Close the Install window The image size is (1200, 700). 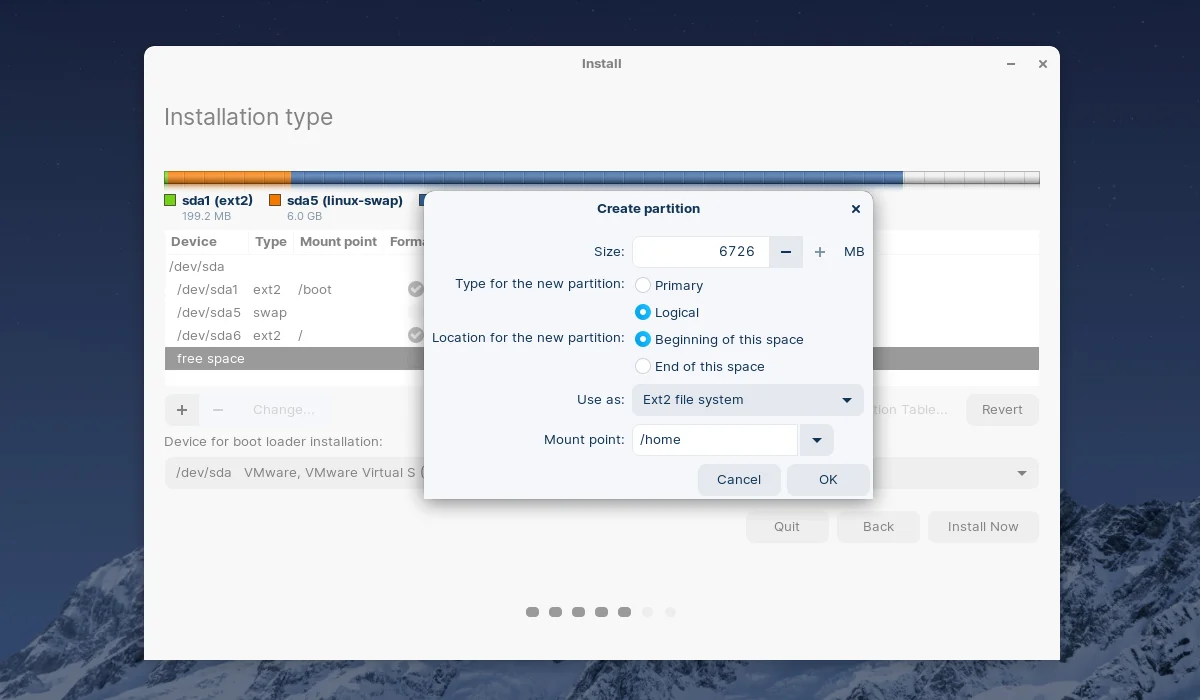pyautogui.click(x=1043, y=64)
